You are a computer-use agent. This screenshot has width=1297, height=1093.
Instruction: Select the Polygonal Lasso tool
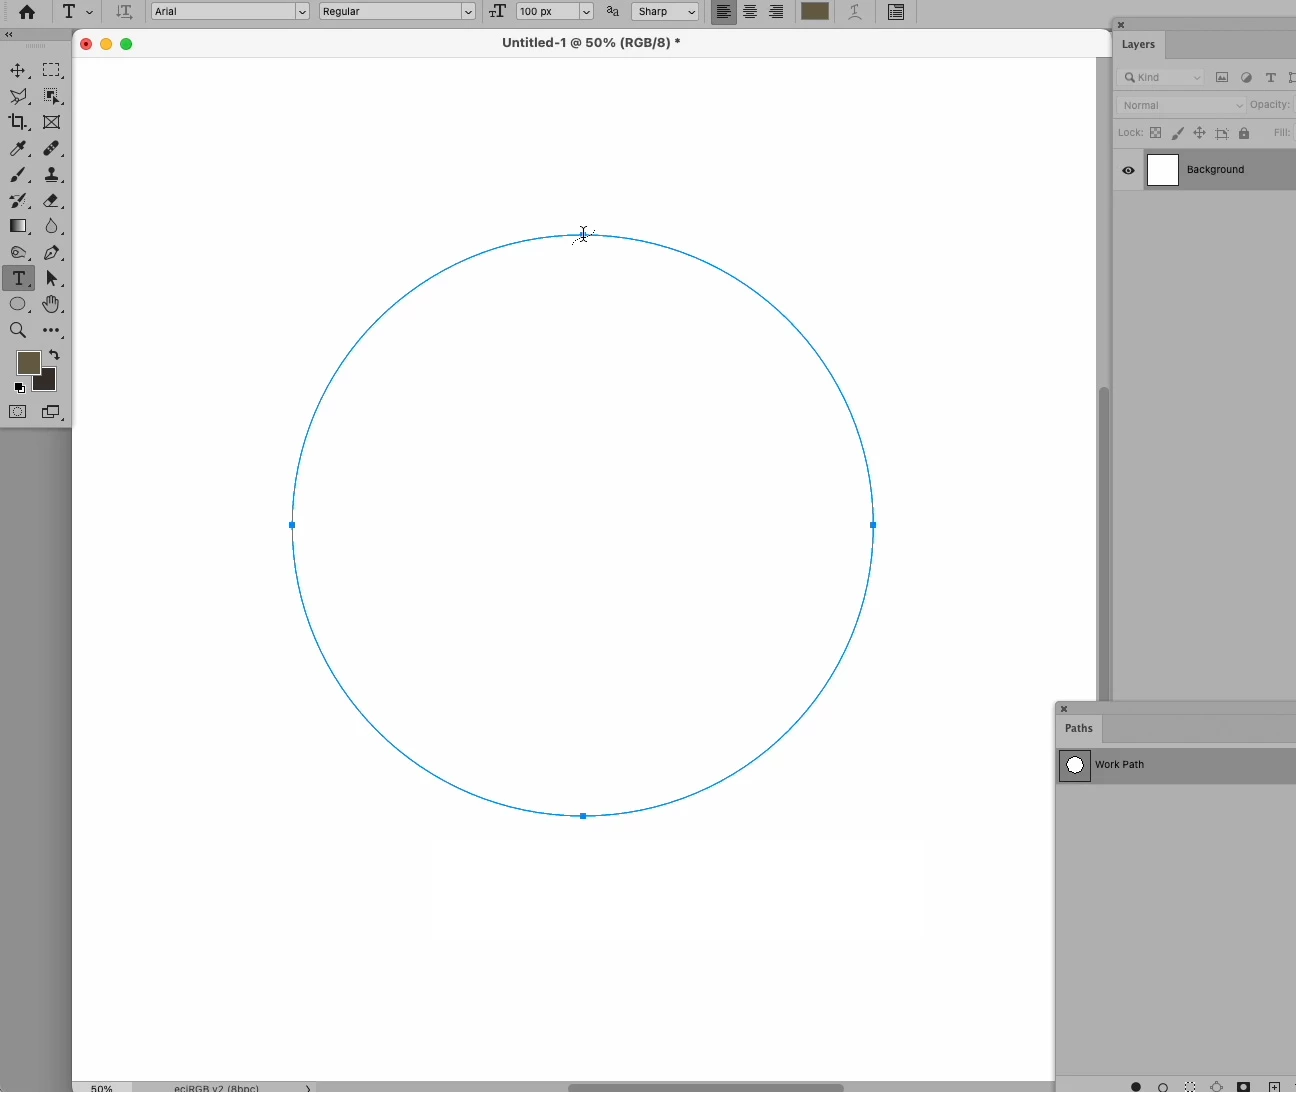coord(18,97)
